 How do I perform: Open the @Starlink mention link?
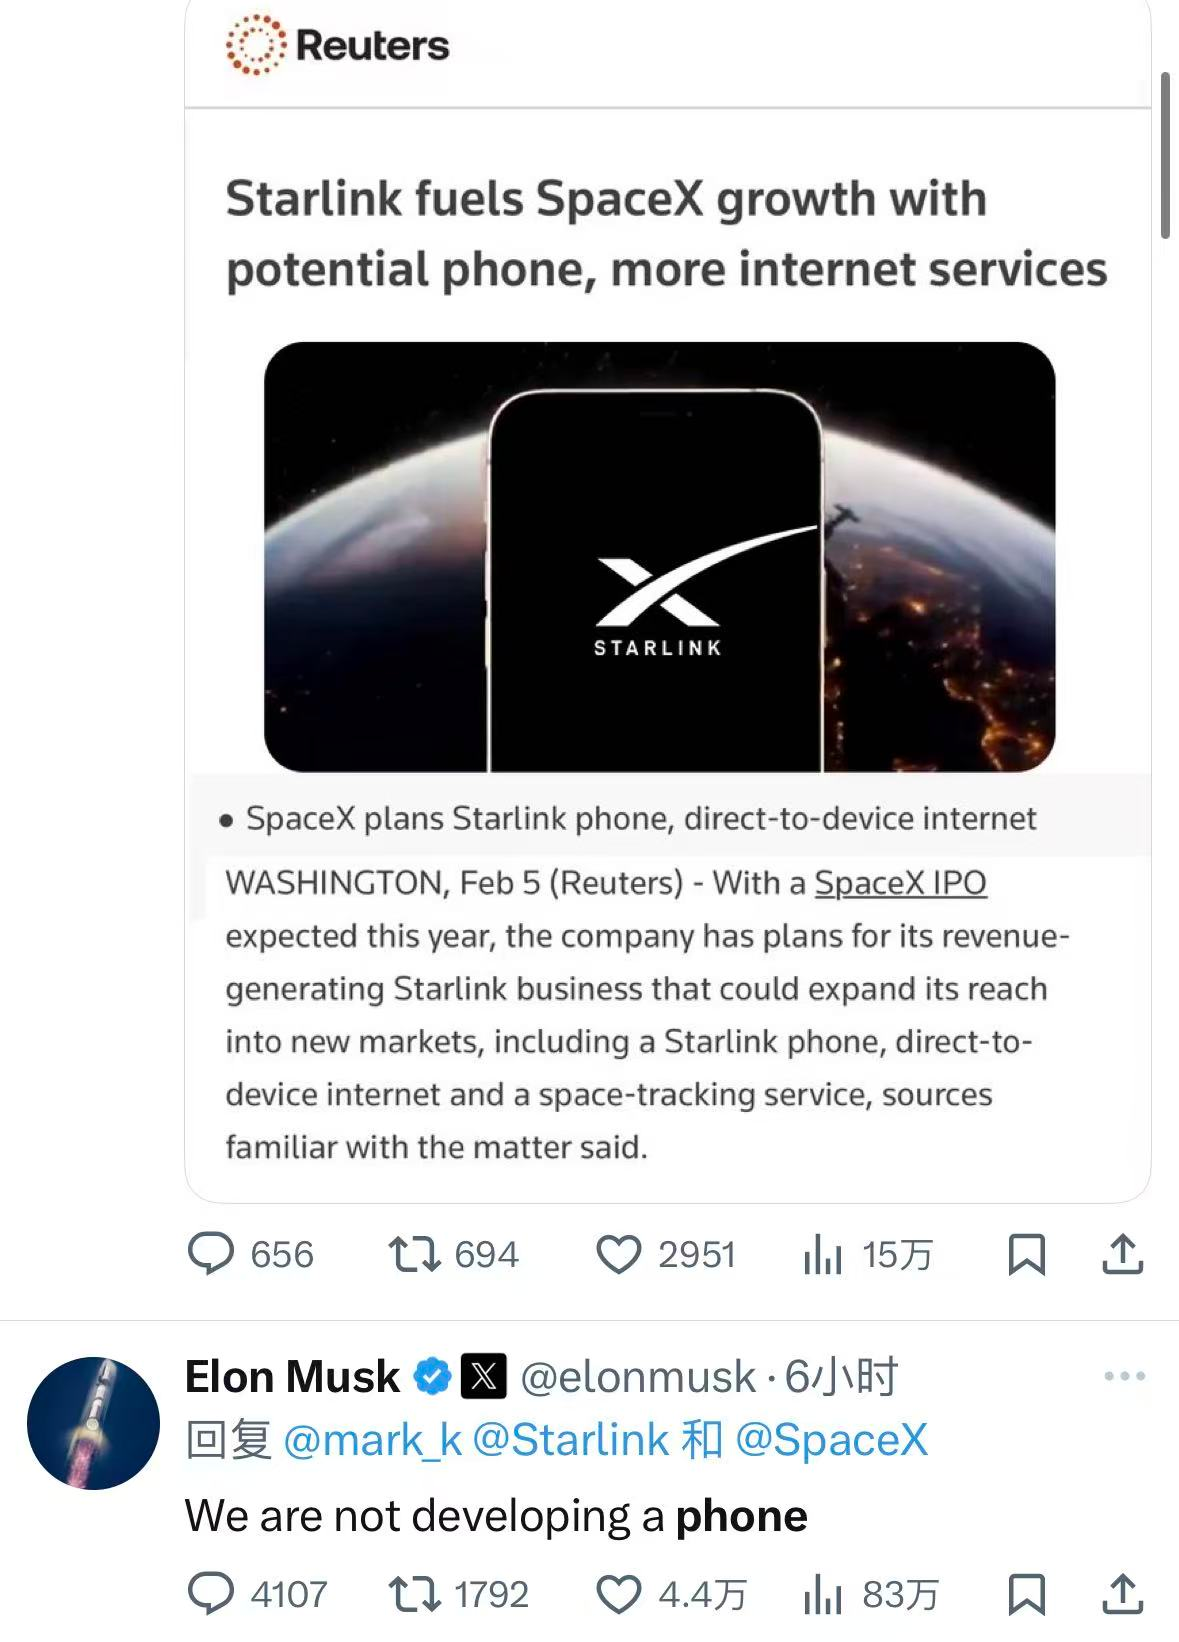[569, 1440]
